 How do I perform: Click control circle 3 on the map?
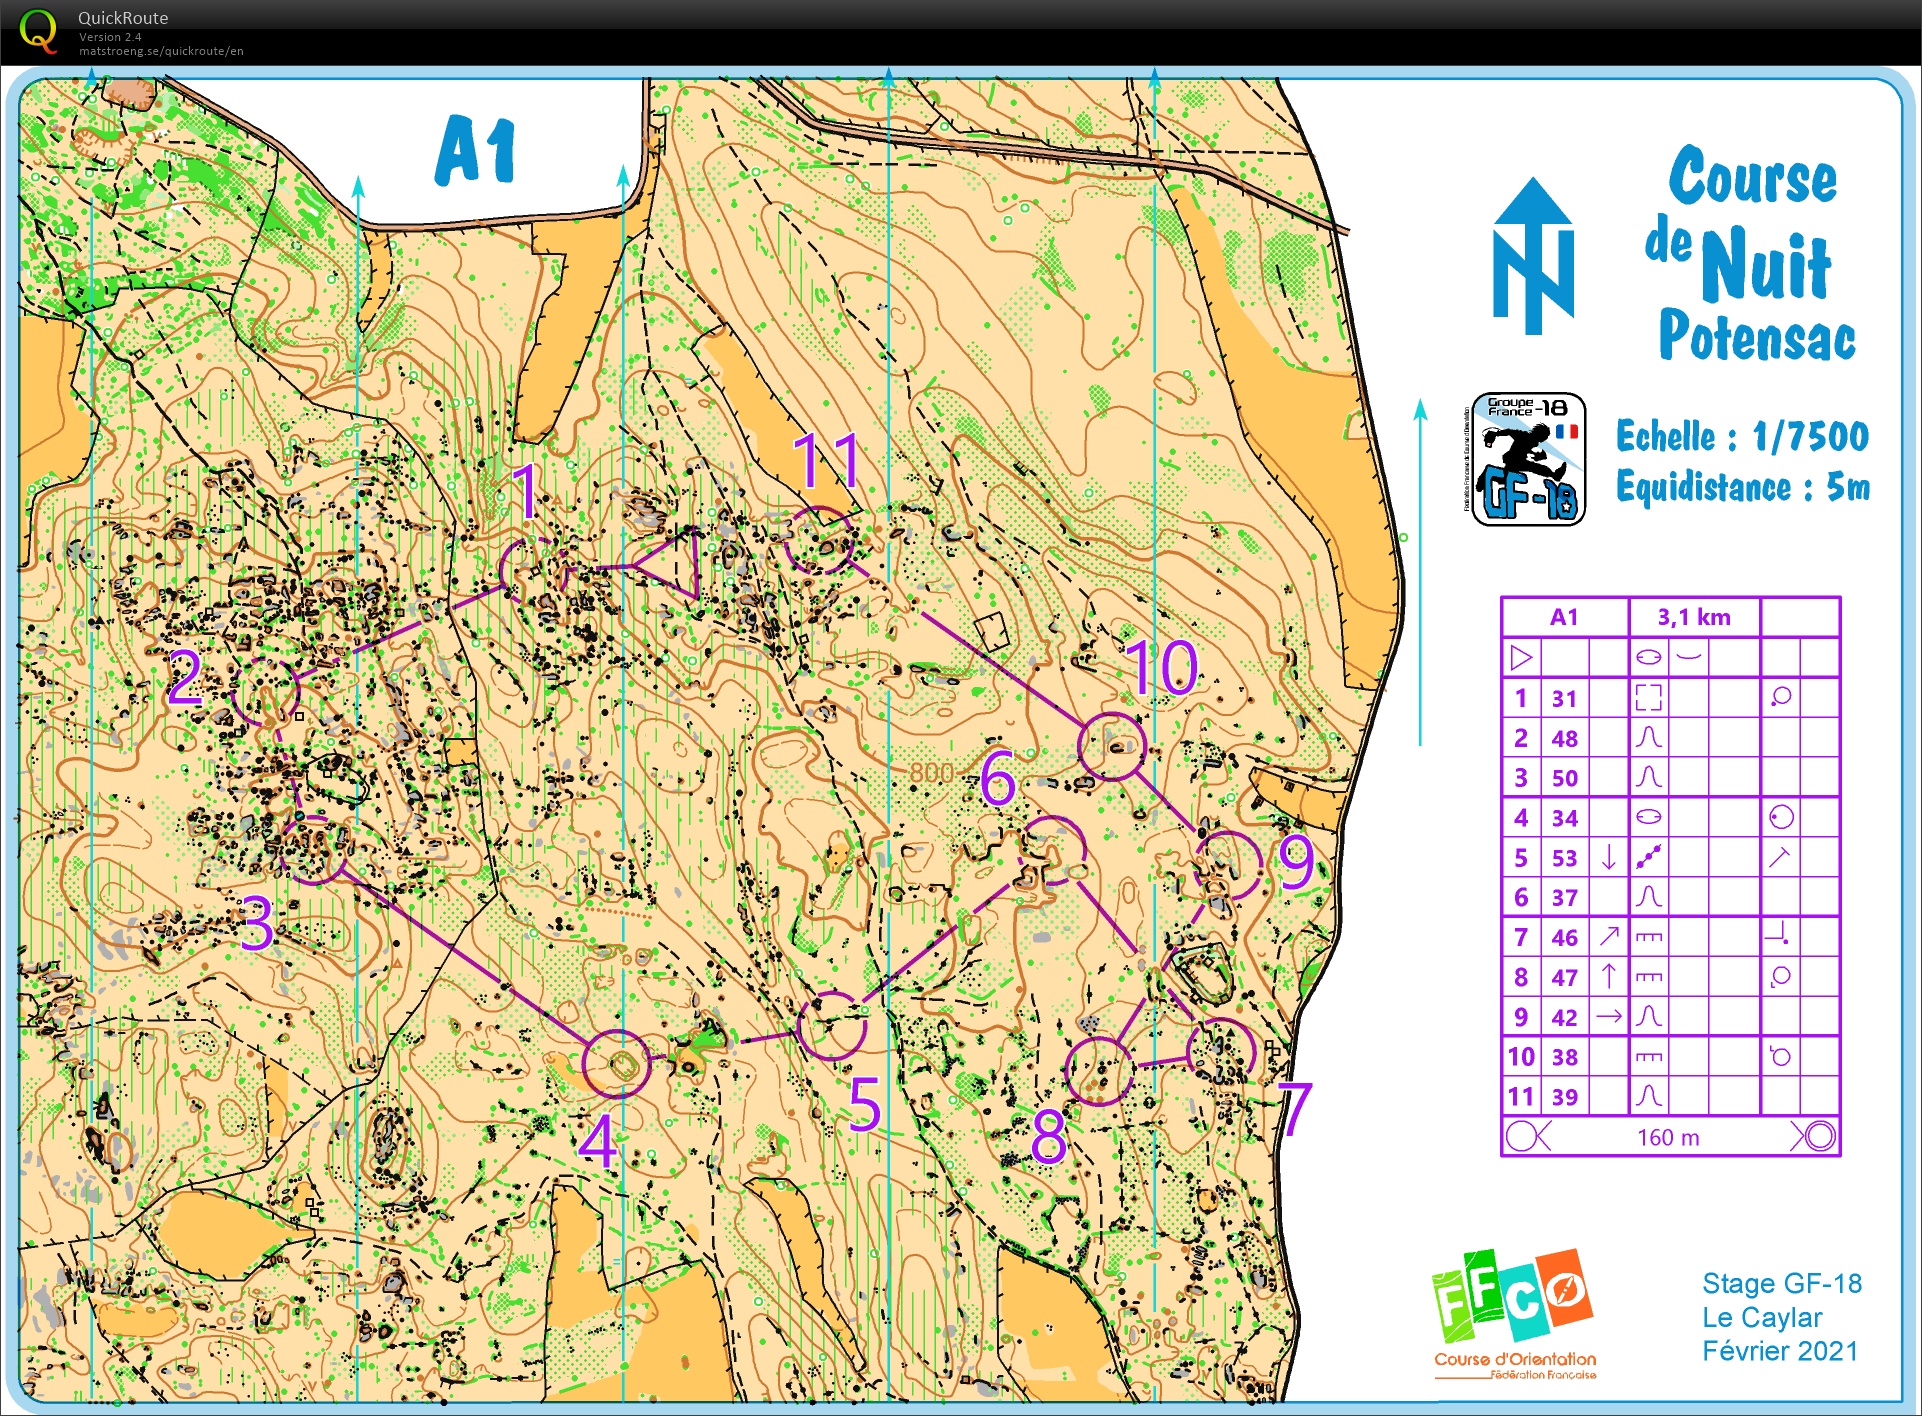click(x=314, y=850)
